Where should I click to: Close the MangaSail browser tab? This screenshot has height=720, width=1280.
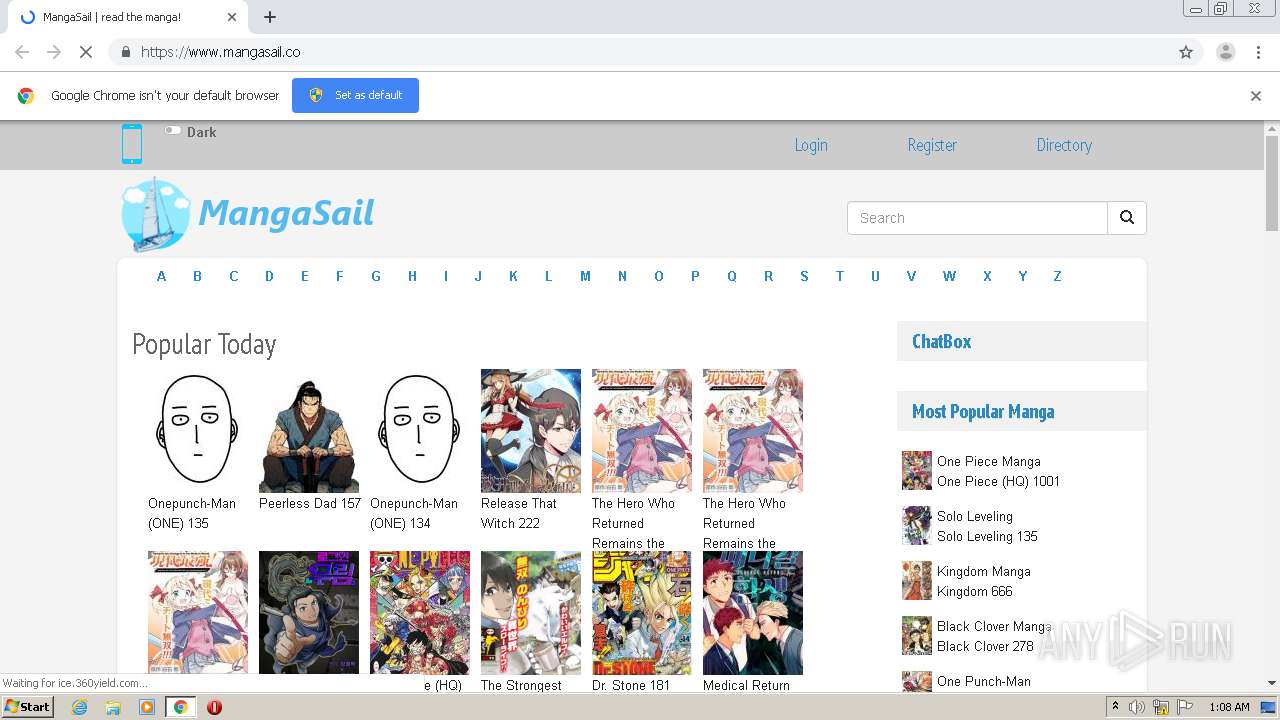tap(232, 17)
